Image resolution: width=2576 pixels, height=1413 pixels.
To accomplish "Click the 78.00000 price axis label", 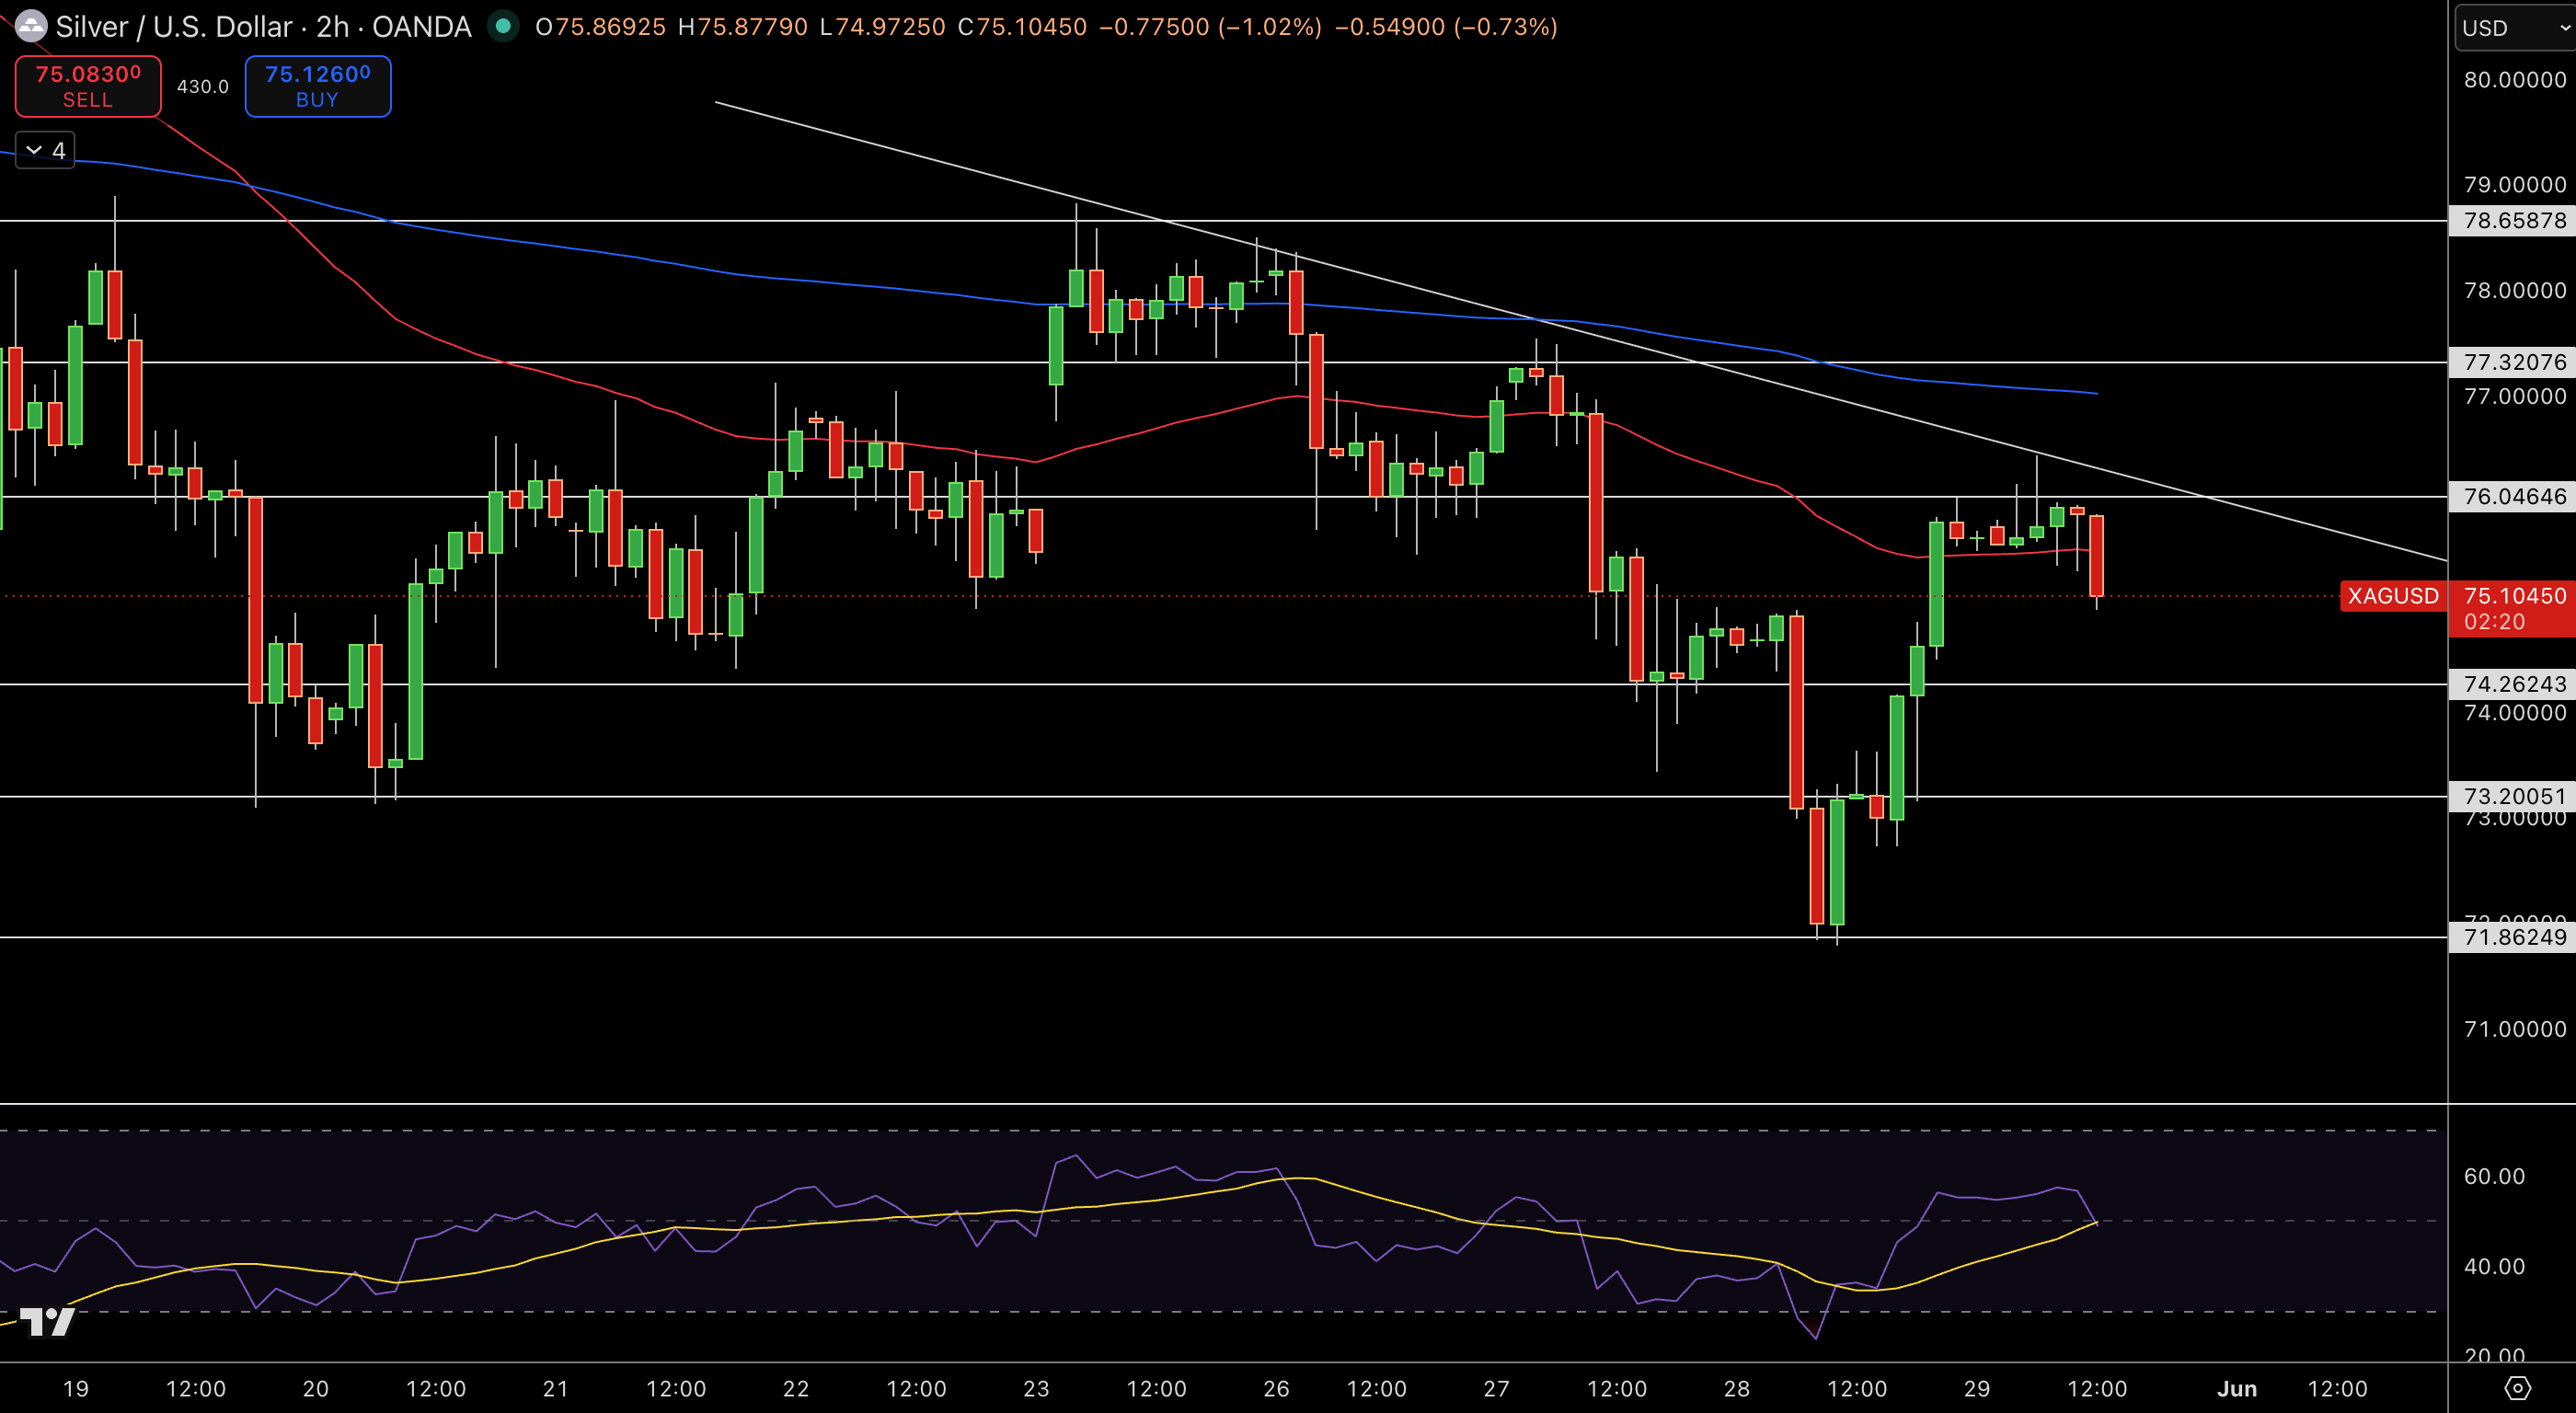I will [x=2514, y=291].
